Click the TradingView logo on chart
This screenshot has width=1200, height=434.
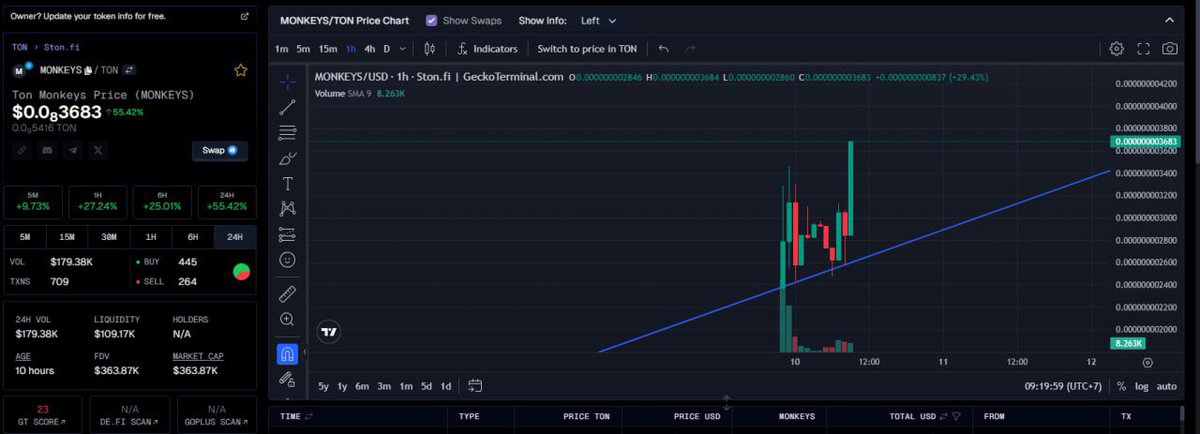(x=328, y=332)
